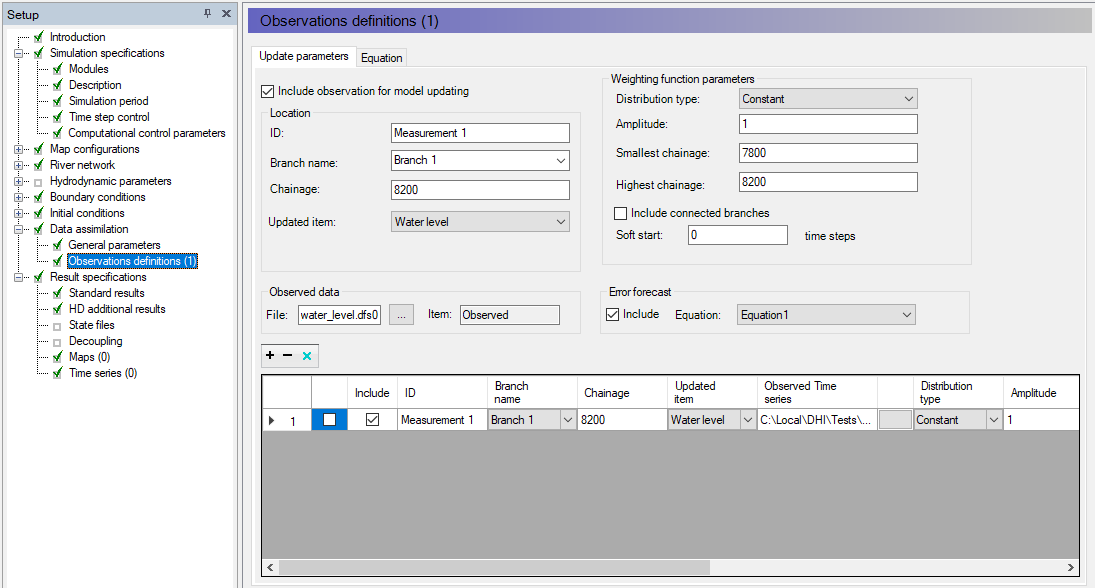Switch to the Equation tab
Image resolution: width=1095 pixels, height=588 pixels.
[381, 58]
